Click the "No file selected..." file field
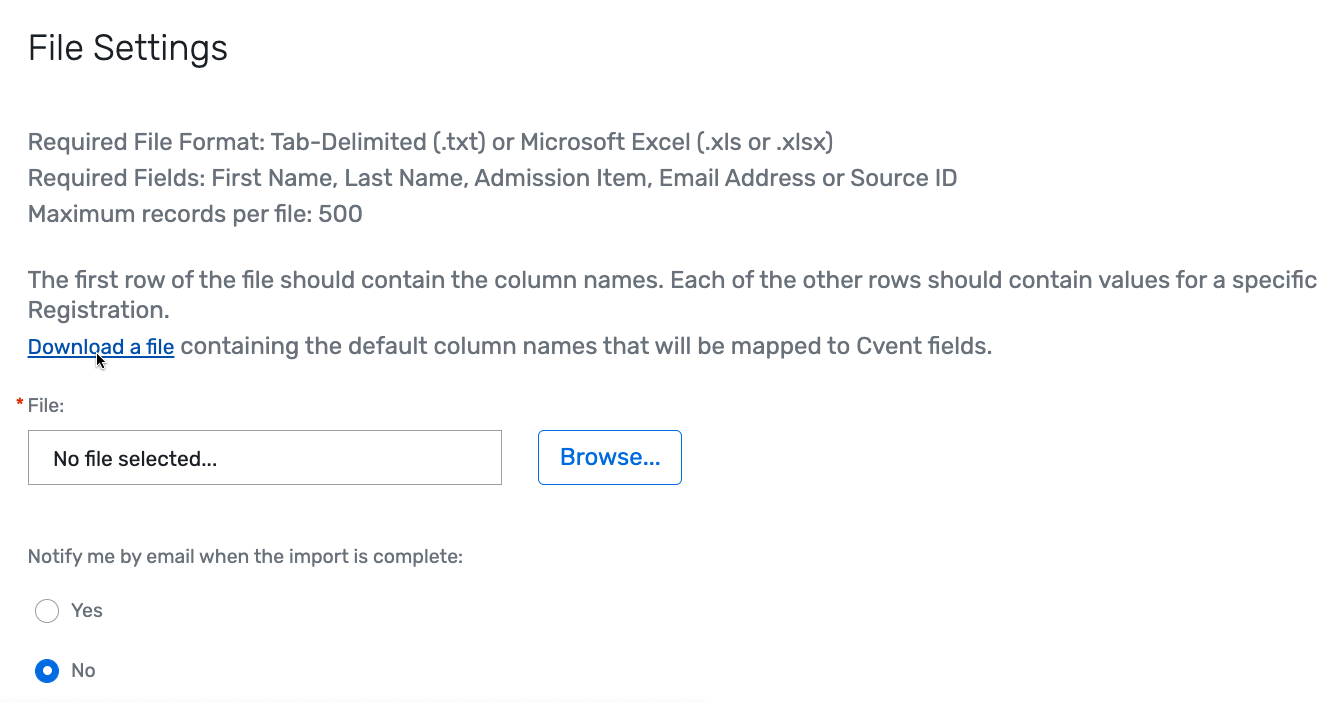 pos(265,458)
